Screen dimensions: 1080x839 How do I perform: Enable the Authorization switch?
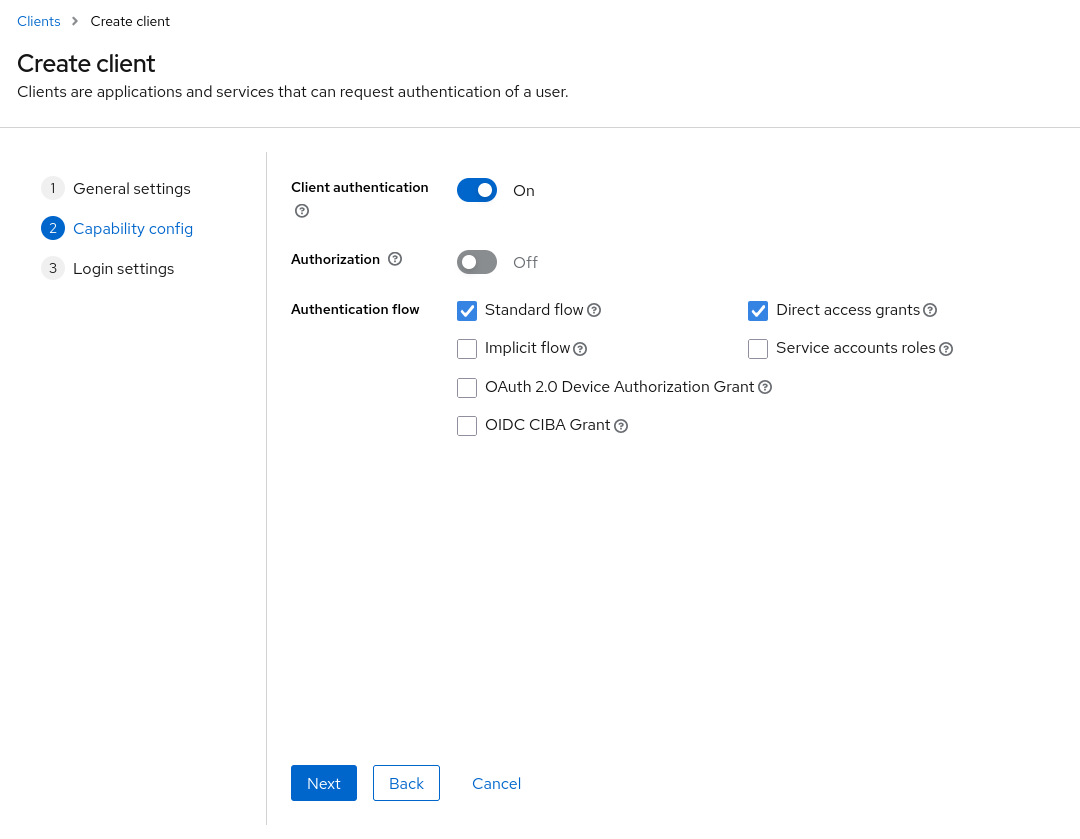point(477,262)
